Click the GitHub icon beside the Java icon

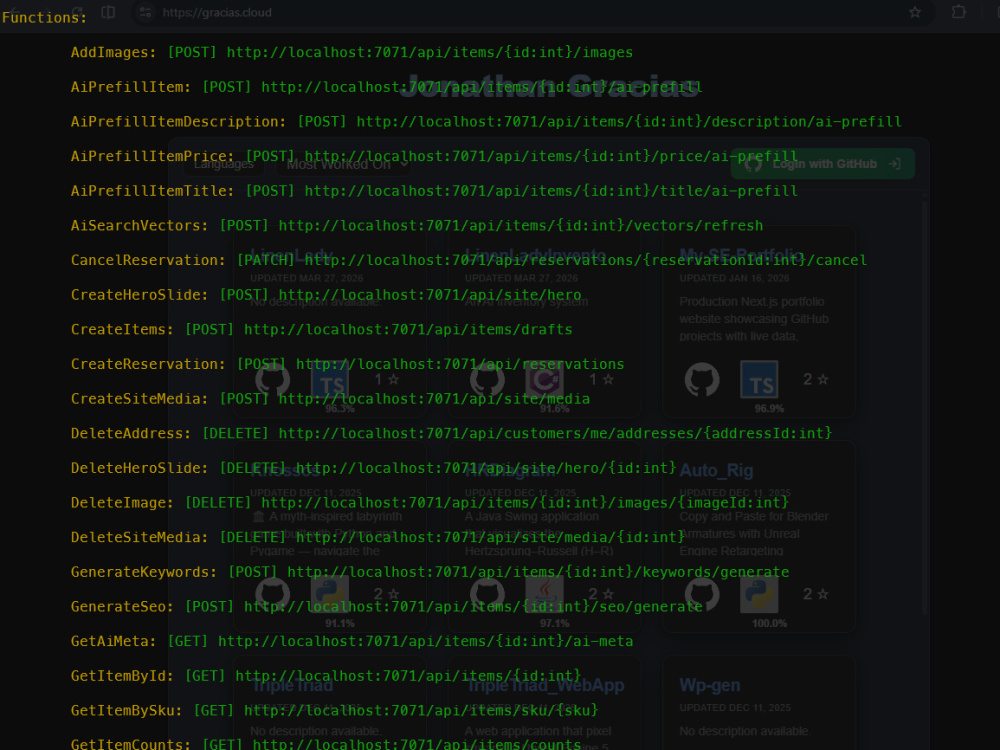coord(487,594)
